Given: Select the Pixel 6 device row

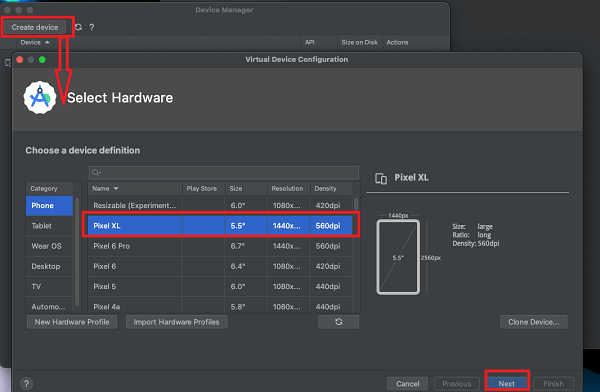Looking at the screenshot, I should (x=220, y=266).
